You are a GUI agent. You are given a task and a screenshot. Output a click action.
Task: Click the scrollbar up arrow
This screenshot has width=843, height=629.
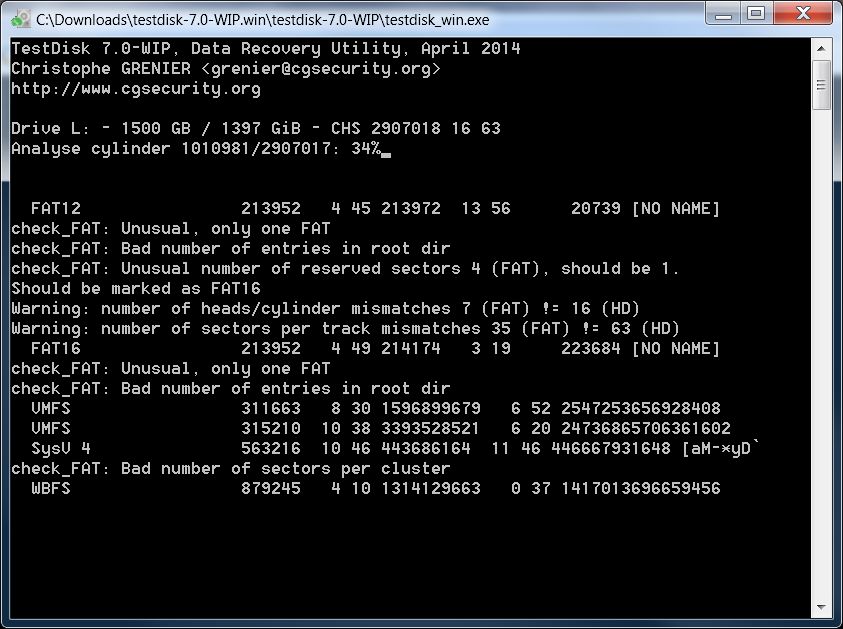coord(821,48)
